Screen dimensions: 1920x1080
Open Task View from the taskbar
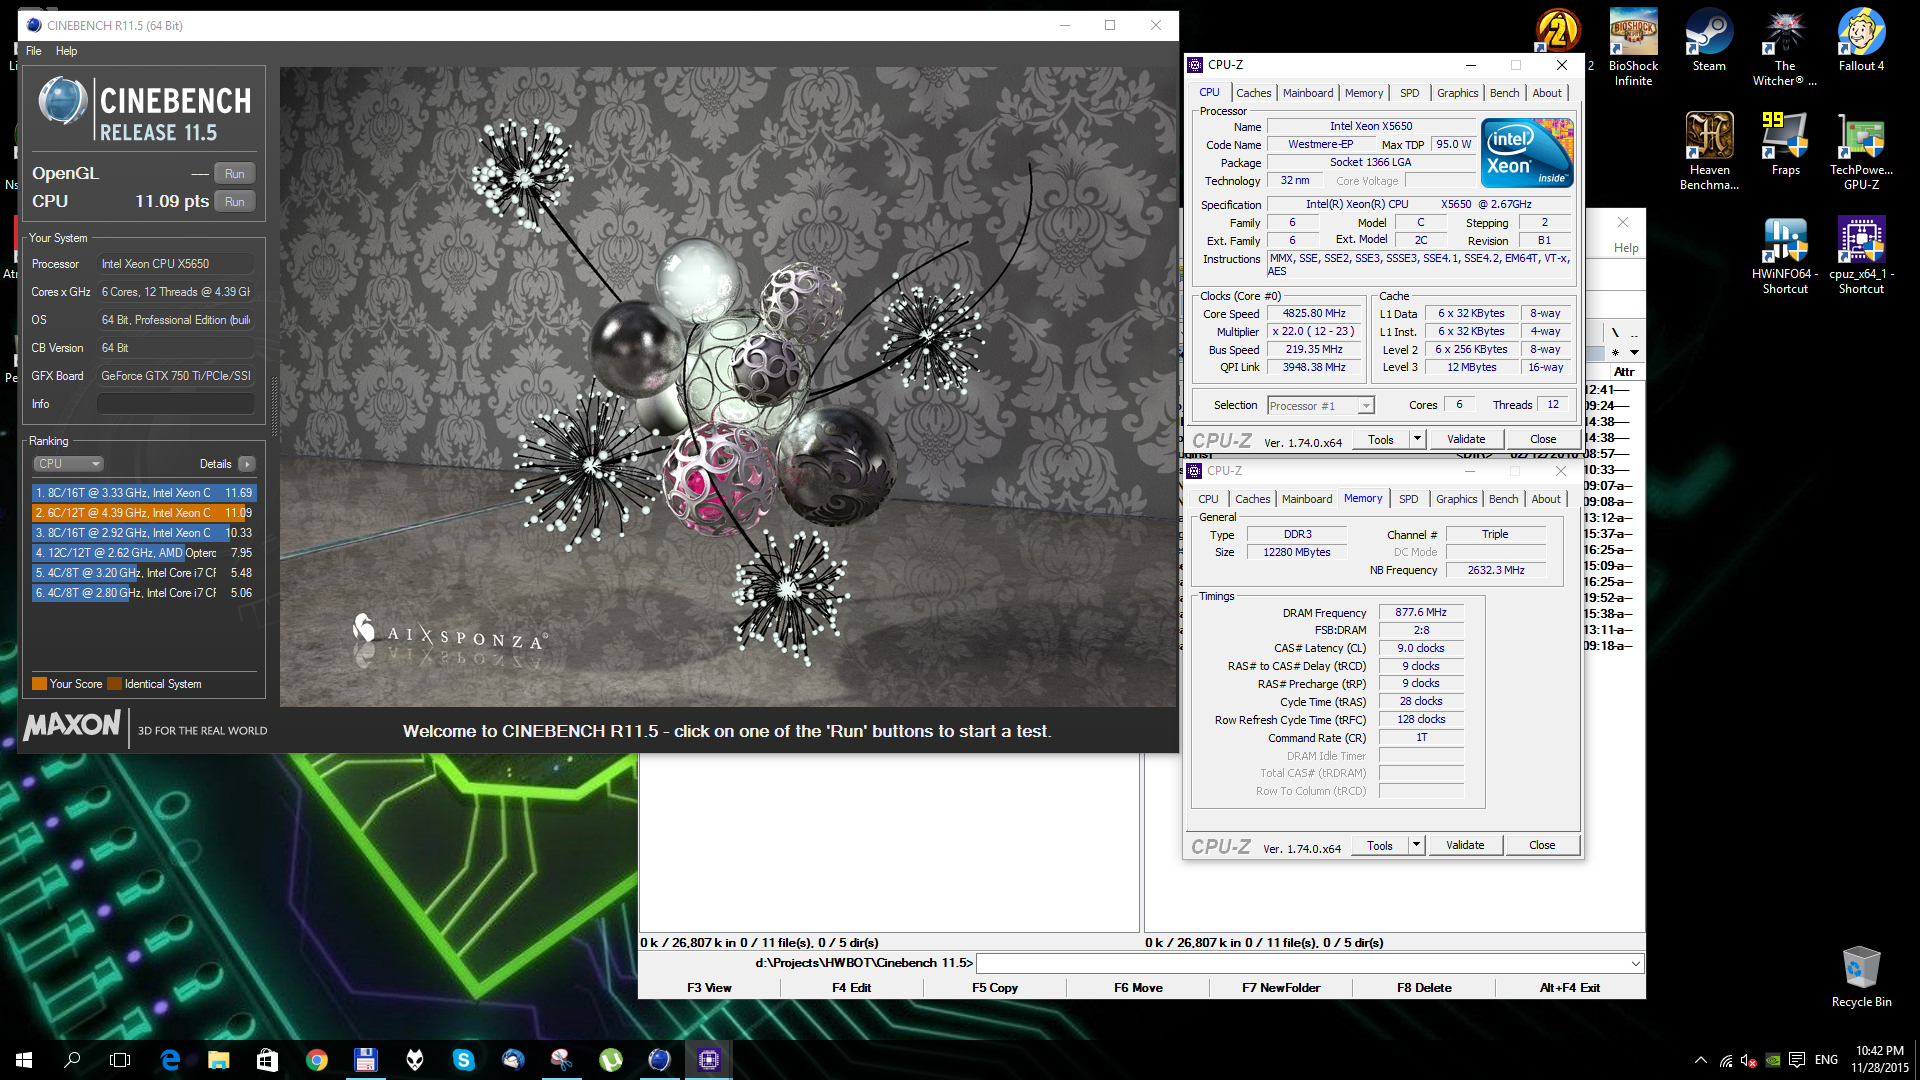[x=120, y=1060]
